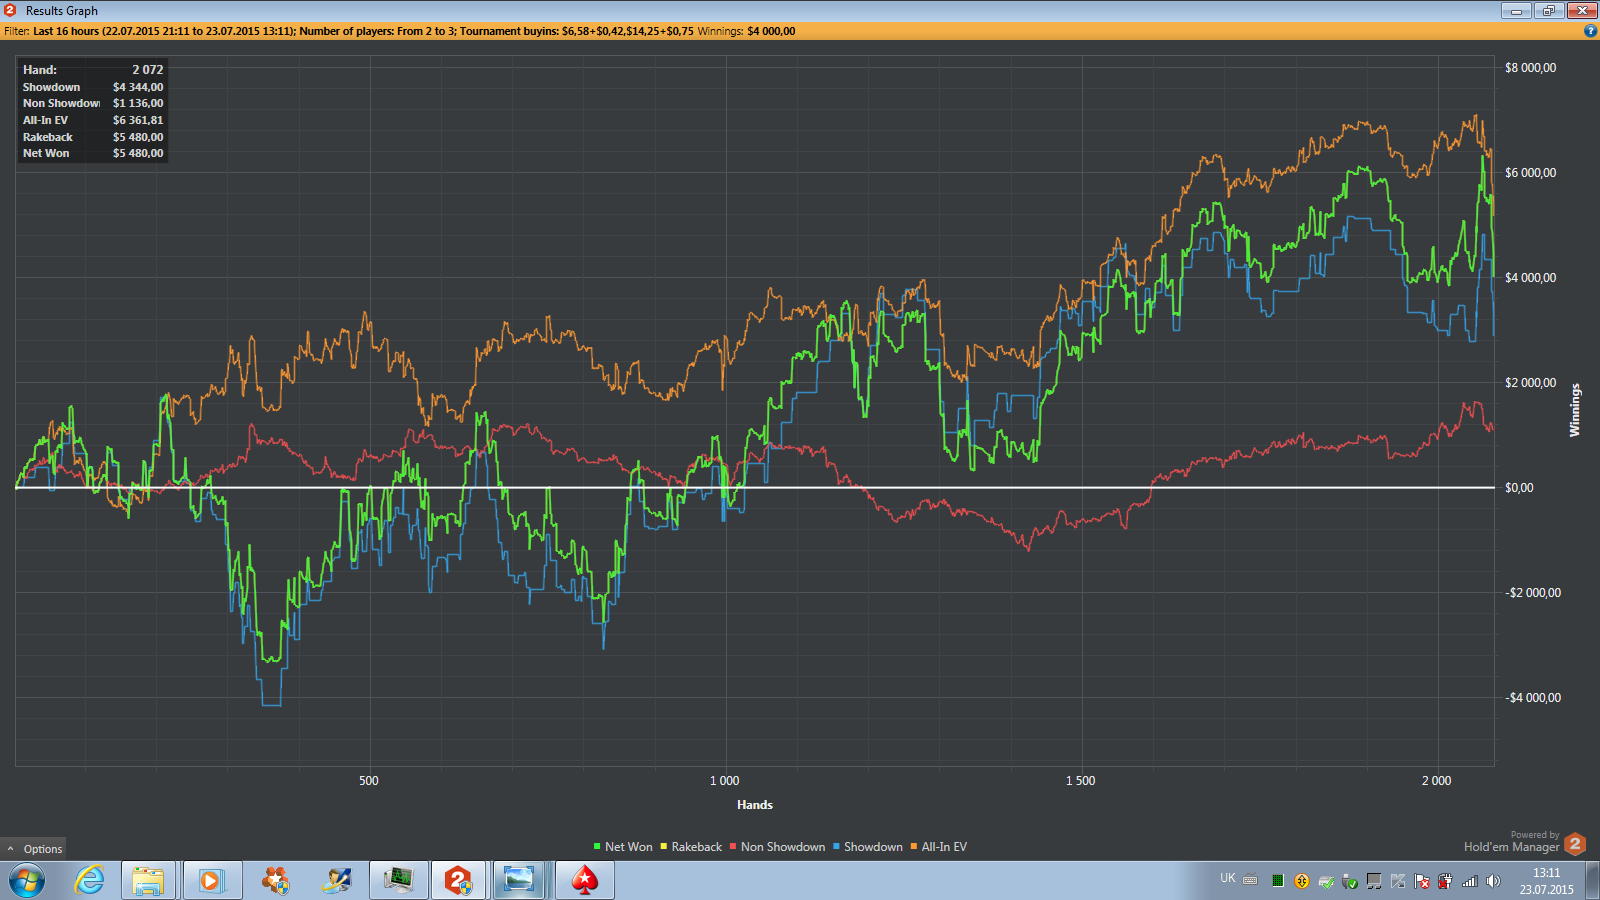Toggle the Showdown legend entry

[x=872, y=847]
